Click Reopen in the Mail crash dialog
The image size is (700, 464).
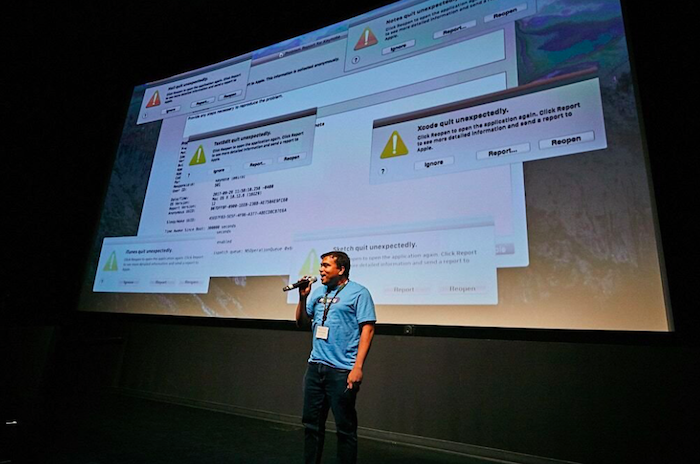(229, 98)
